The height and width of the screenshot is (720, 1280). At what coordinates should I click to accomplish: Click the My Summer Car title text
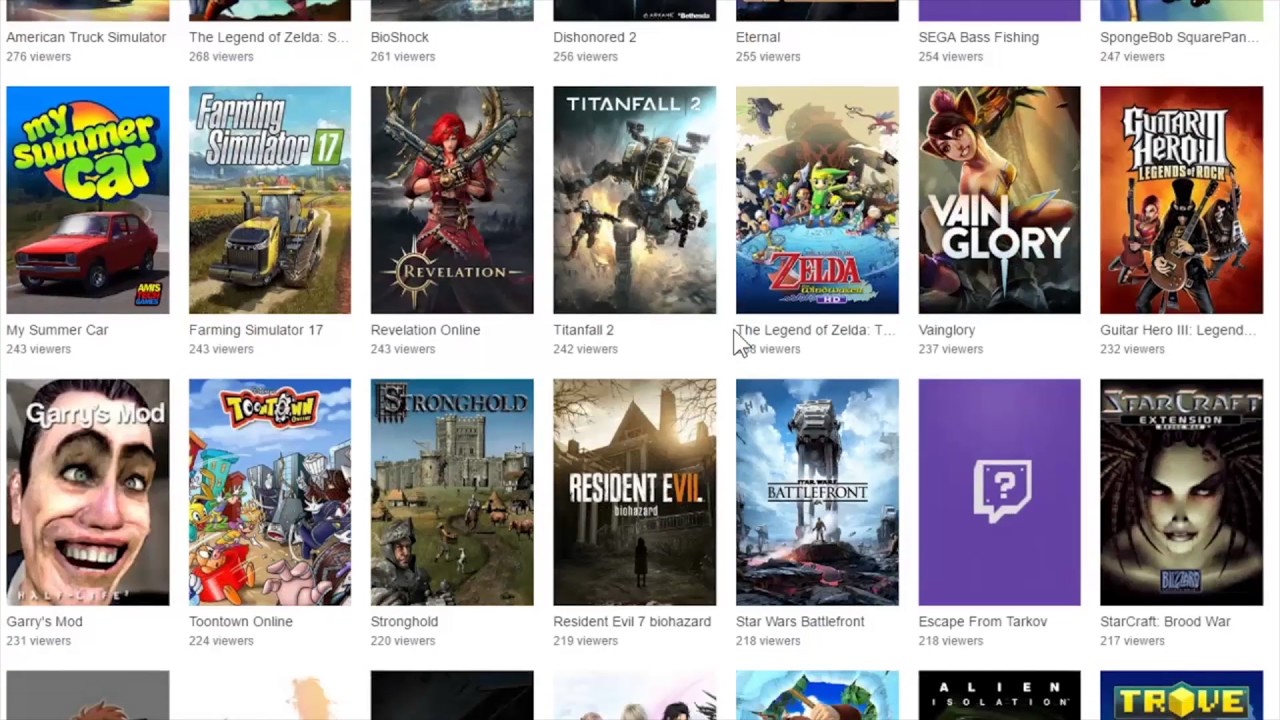pos(57,330)
